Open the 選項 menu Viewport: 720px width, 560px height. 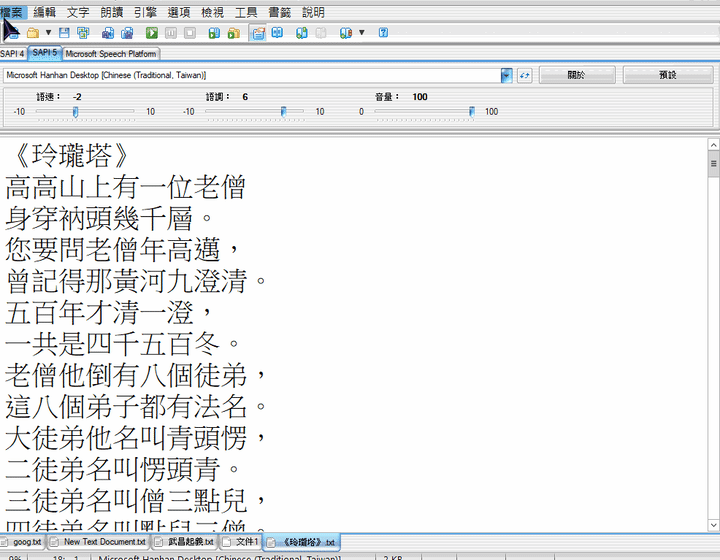(179, 12)
